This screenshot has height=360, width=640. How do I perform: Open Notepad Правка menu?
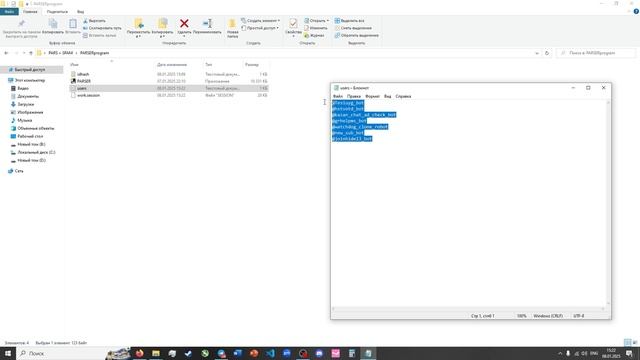tap(354, 96)
